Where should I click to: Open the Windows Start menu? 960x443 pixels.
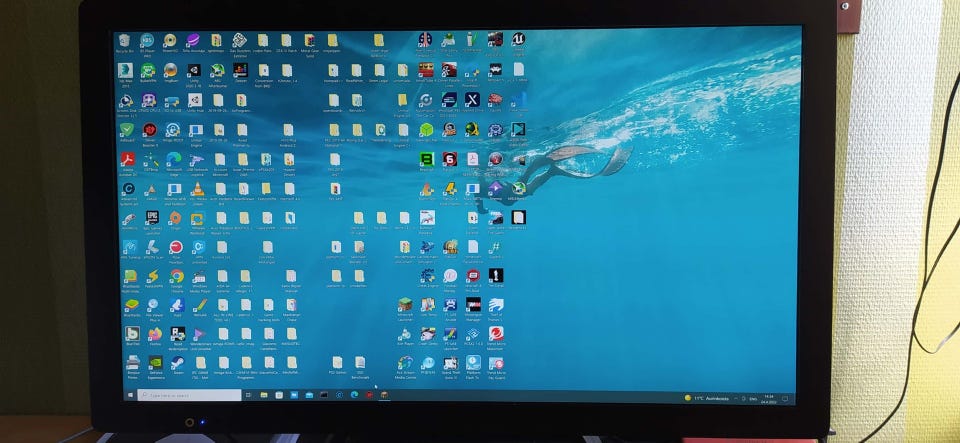[x=130, y=395]
